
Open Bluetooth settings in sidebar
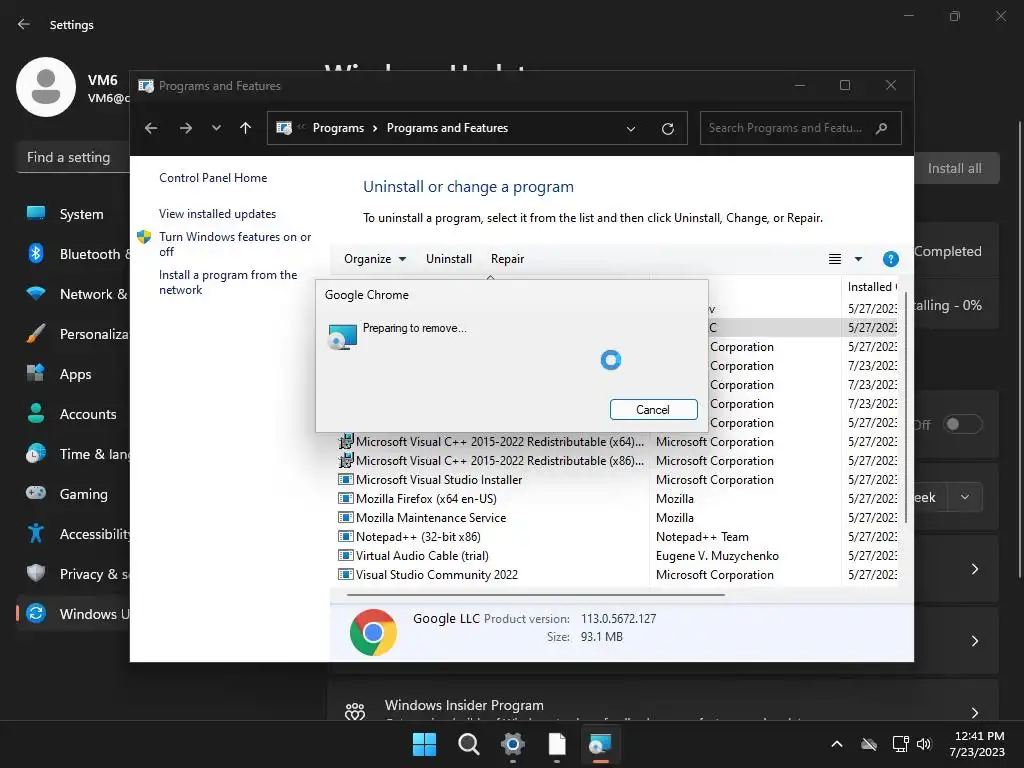pyautogui.click(x=73, y=254)
